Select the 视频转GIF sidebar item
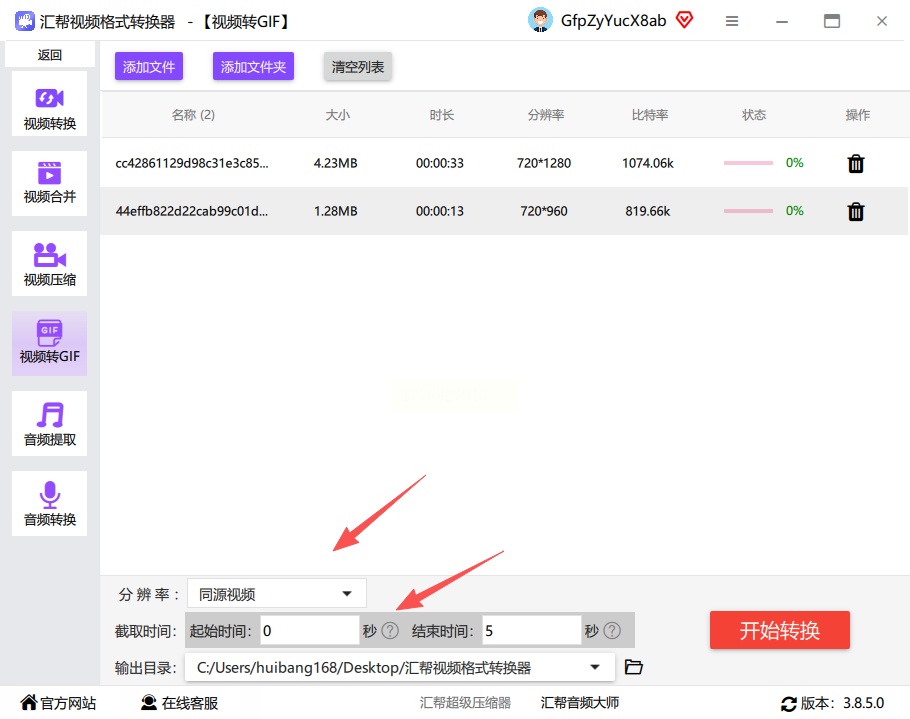The width and height of the screenshot is (910, 719). 49,344
